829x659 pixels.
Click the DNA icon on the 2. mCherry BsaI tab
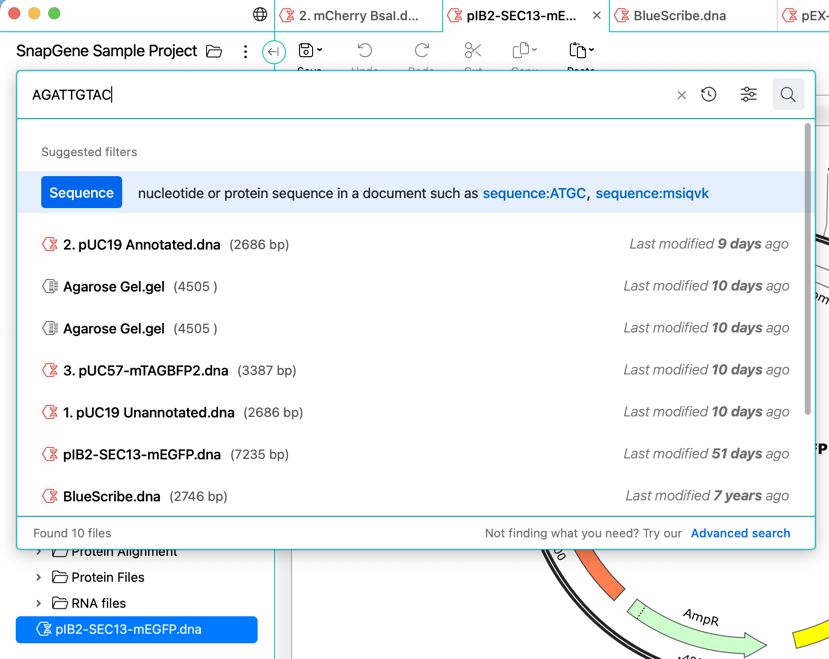pyautogui.click(x=287, y=15)
